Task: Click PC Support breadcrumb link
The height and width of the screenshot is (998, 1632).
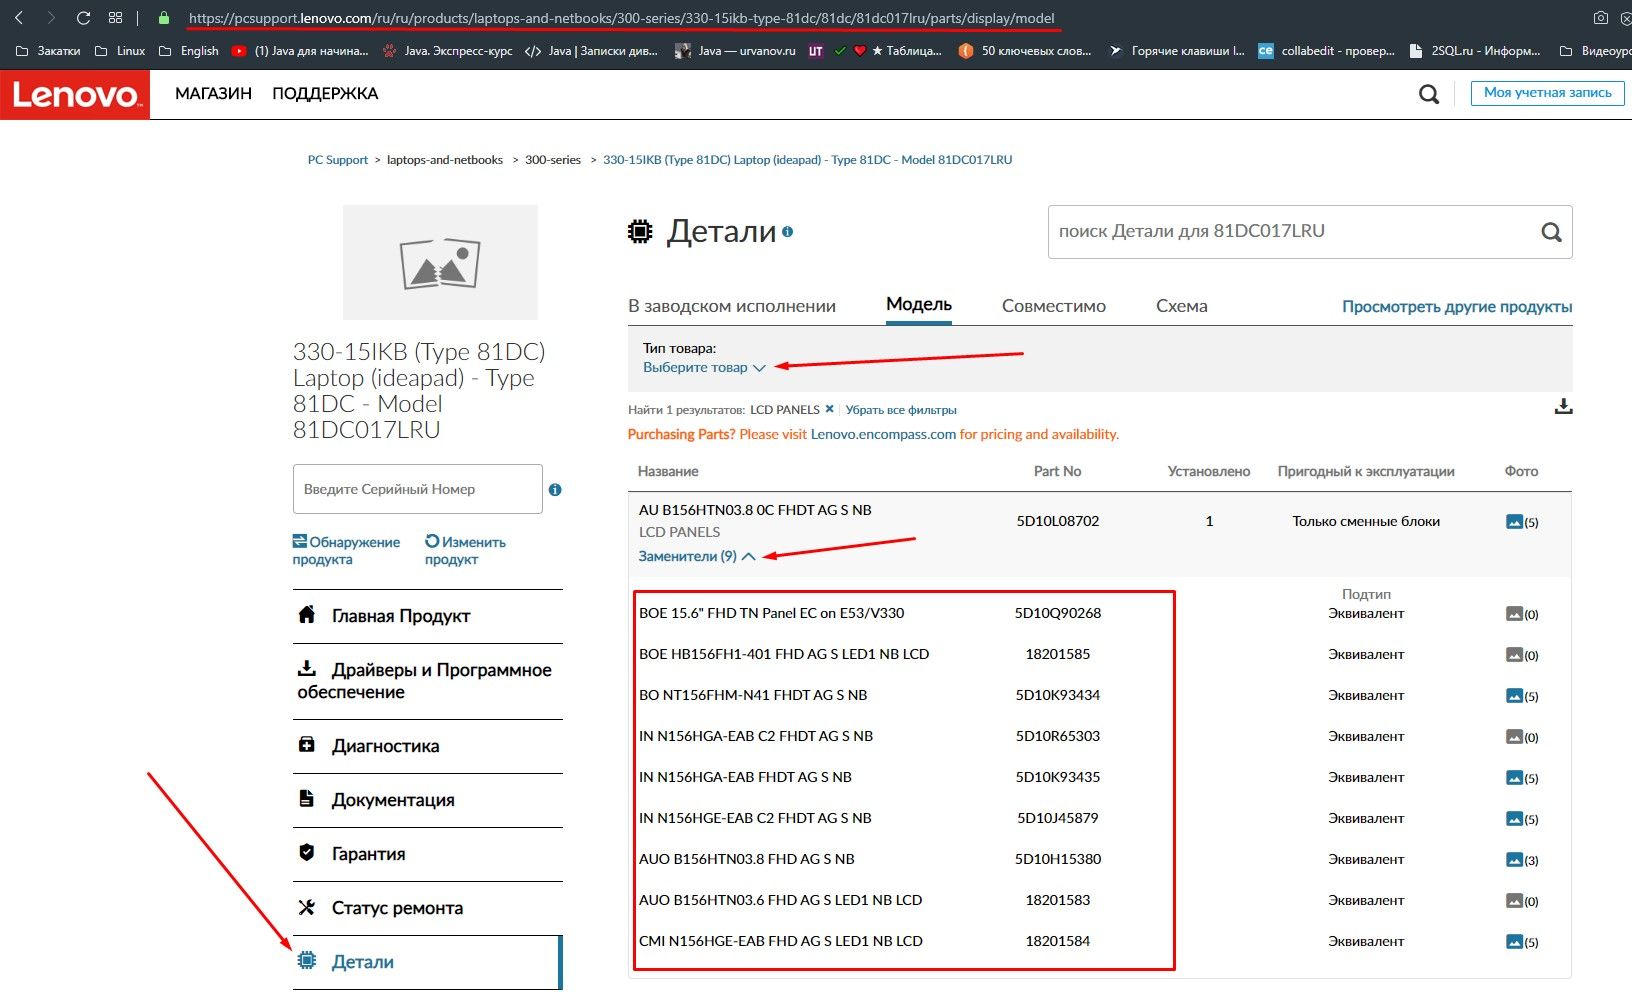Action: point(338,160)
